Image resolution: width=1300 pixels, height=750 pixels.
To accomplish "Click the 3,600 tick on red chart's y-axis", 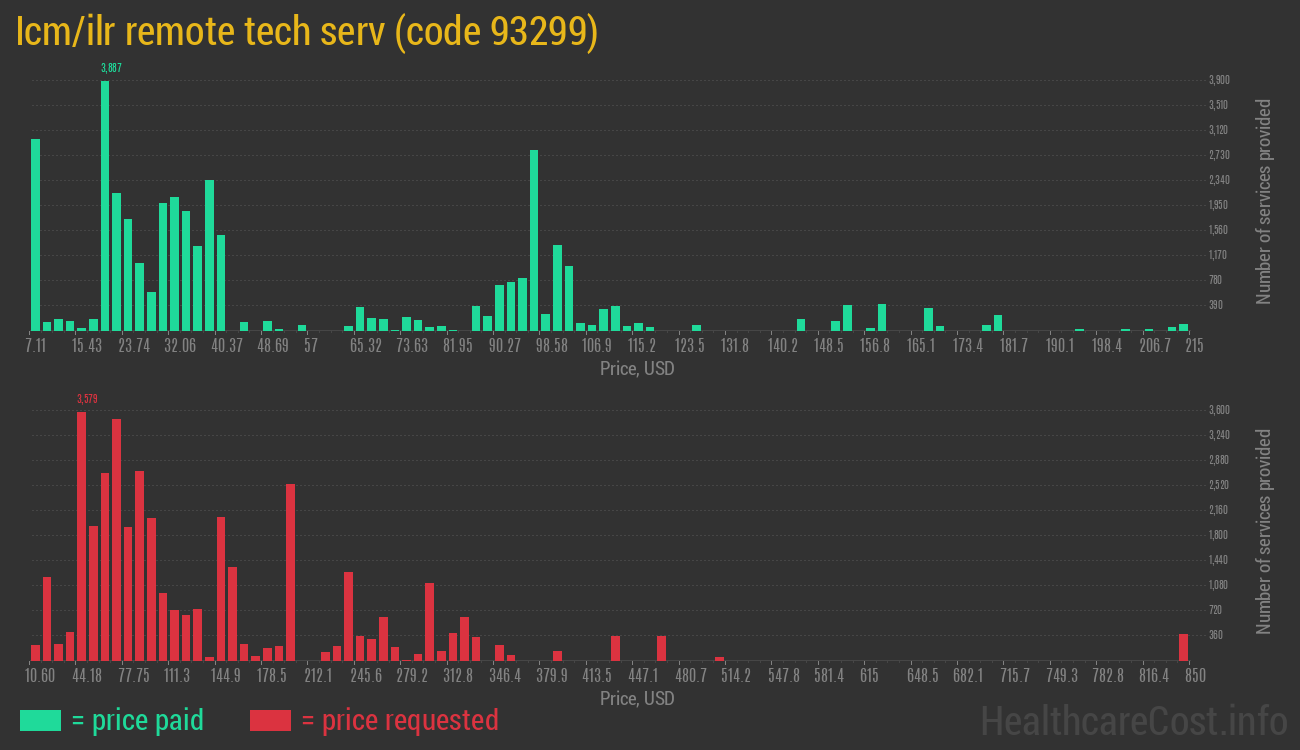I will click(1219, 410).
